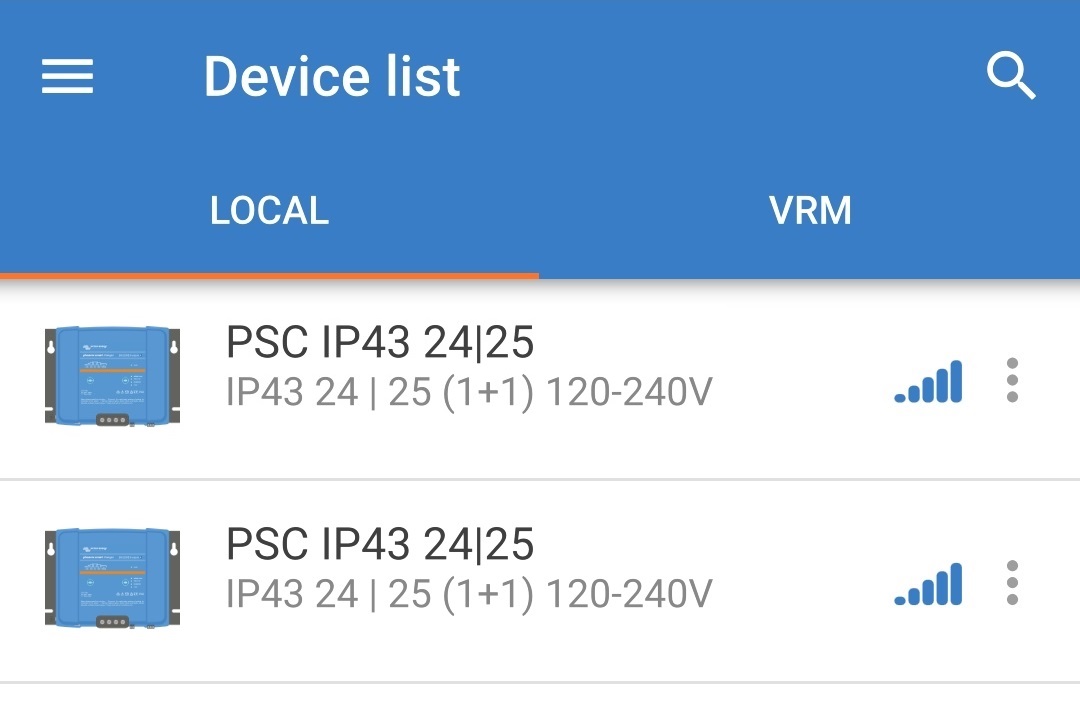Open the overflow menu of the second device

(x=1011, y=585)
